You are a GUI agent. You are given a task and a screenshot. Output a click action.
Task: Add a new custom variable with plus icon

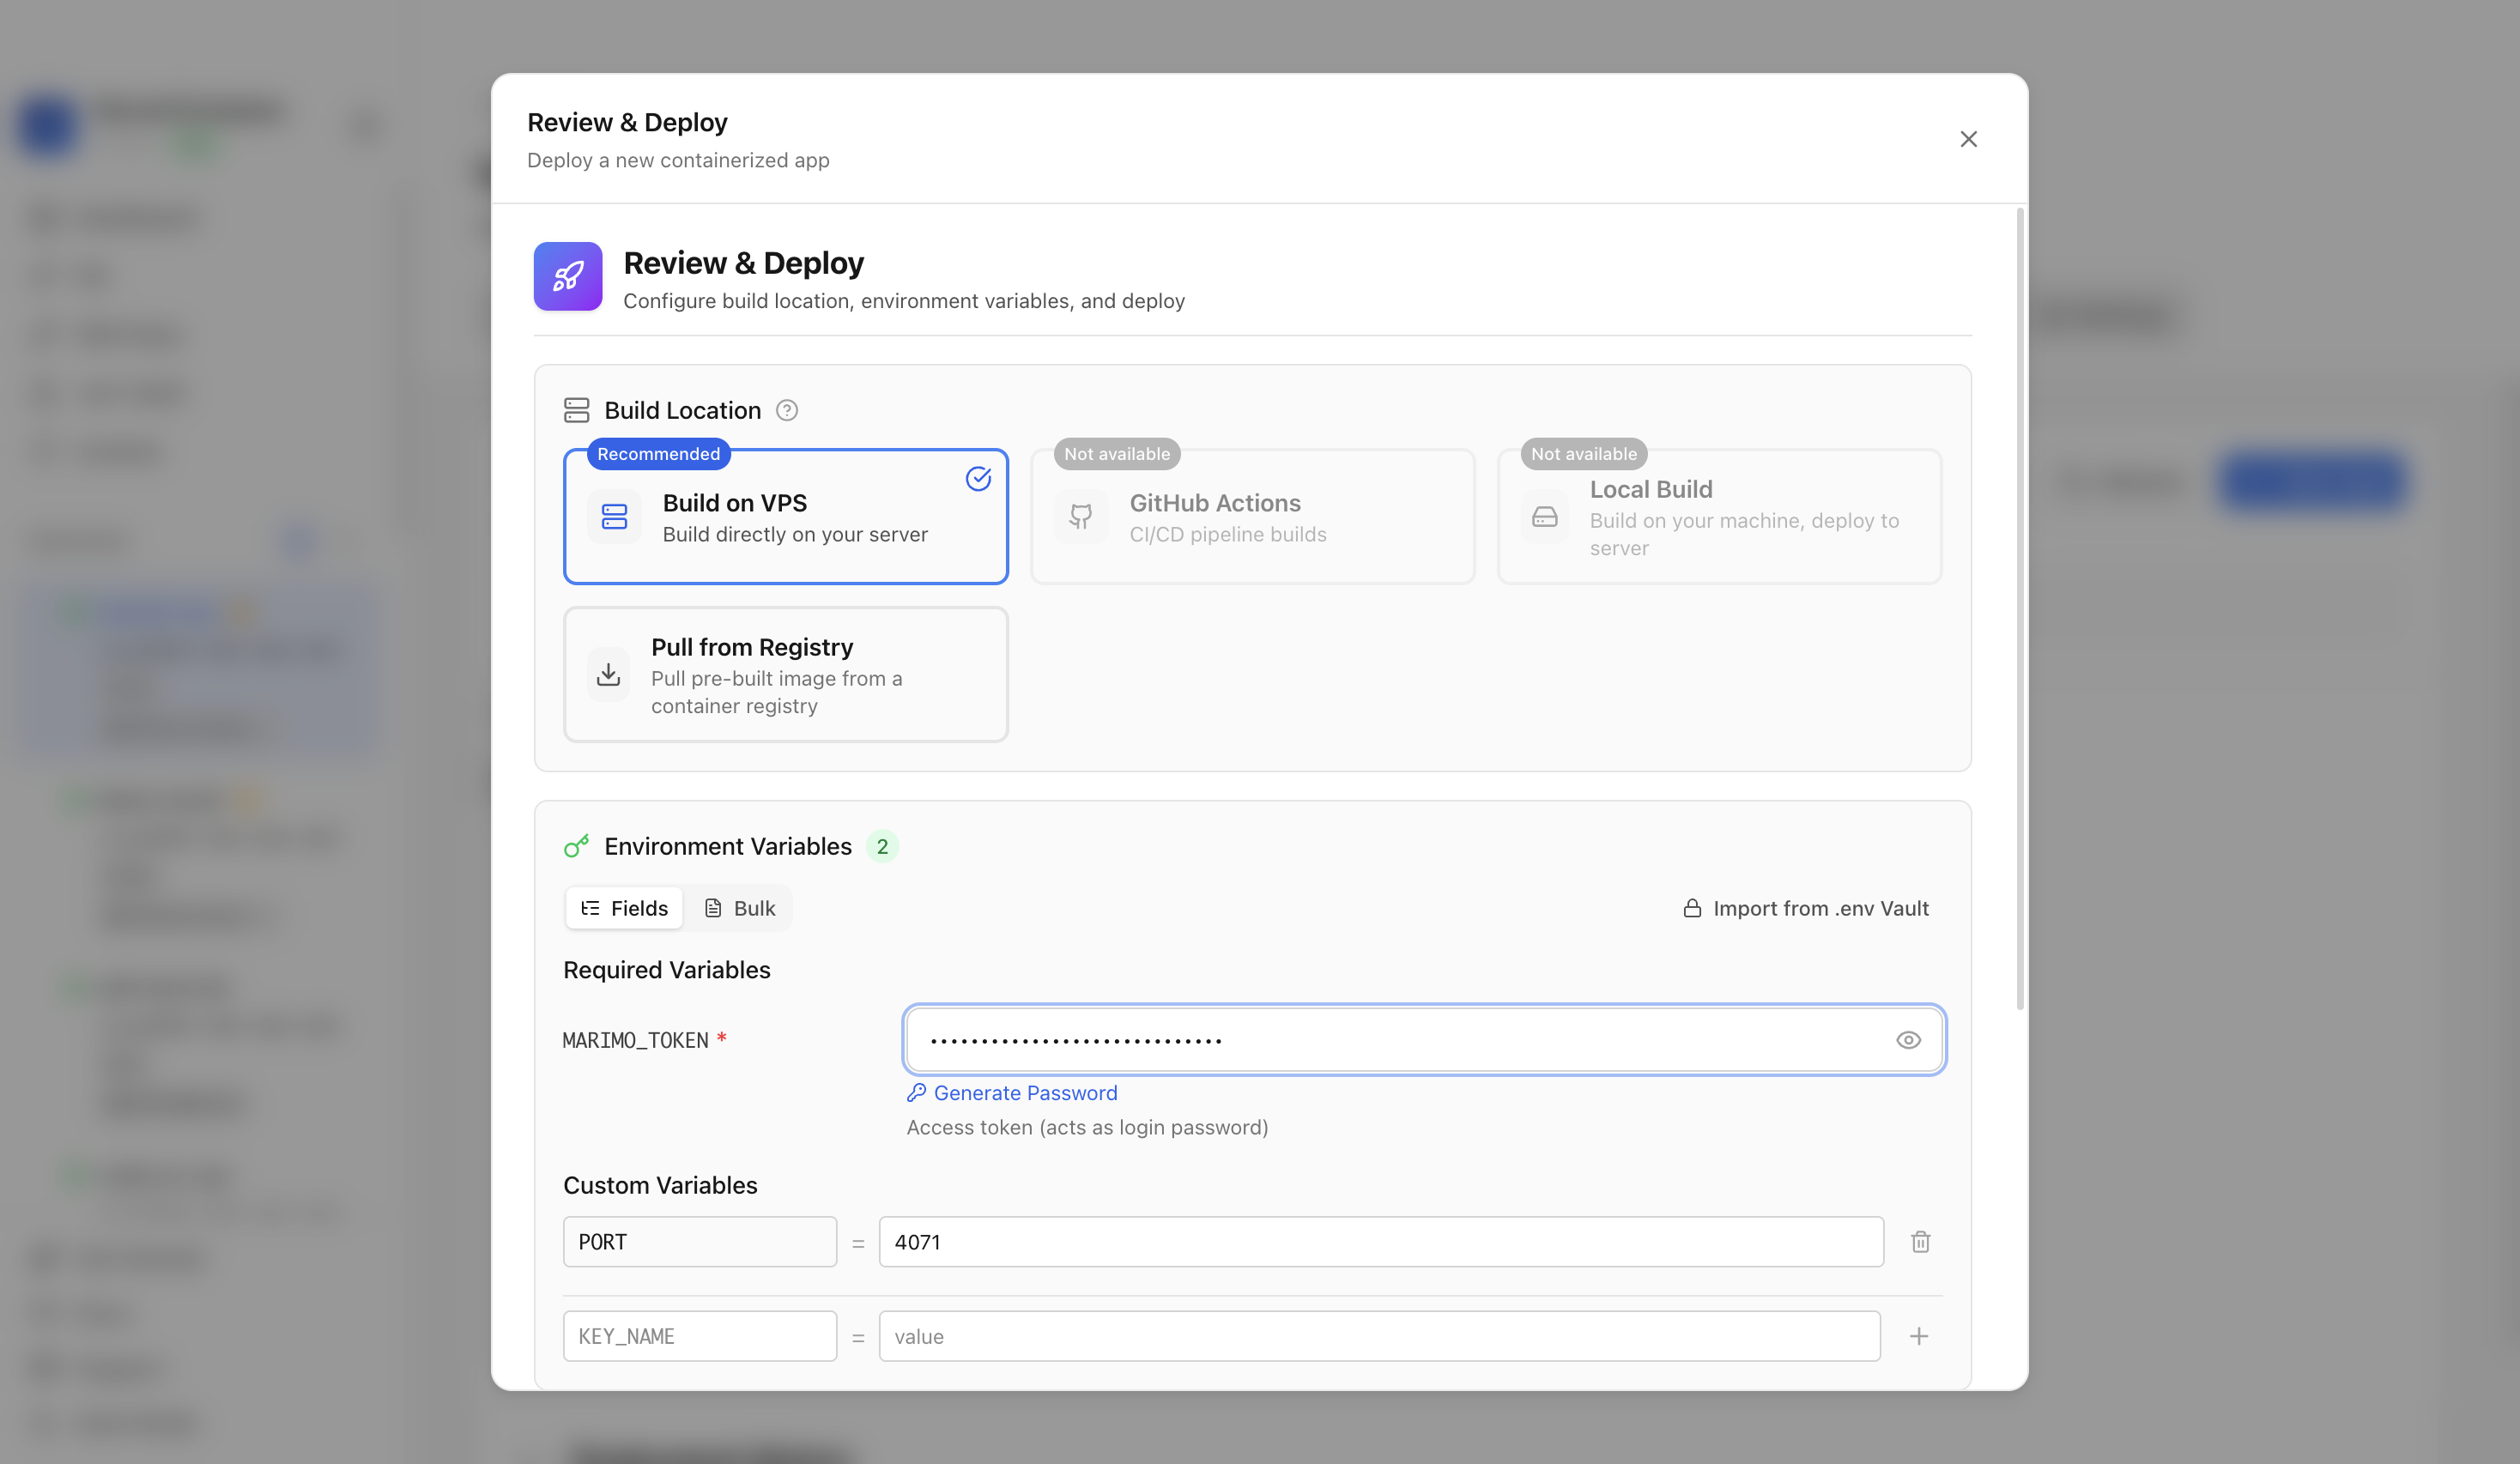pos(1918,1336)
